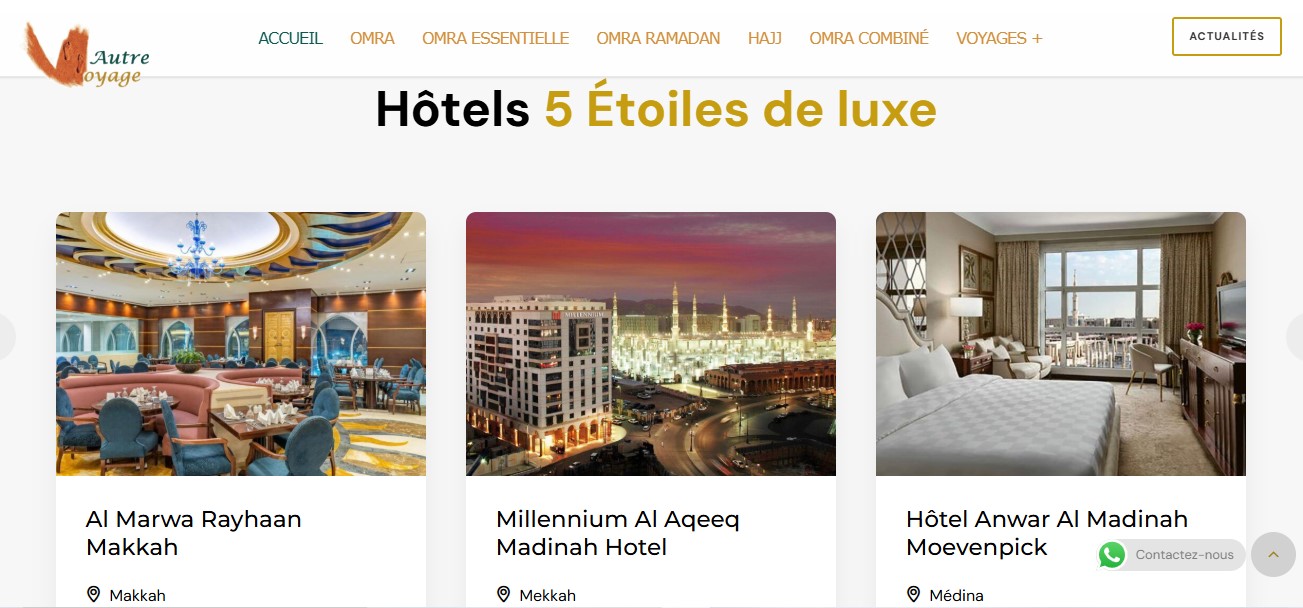The image size is (1303, 608).
Task: Select the HAJJ menu item
Action: click(x=764, y=38)
